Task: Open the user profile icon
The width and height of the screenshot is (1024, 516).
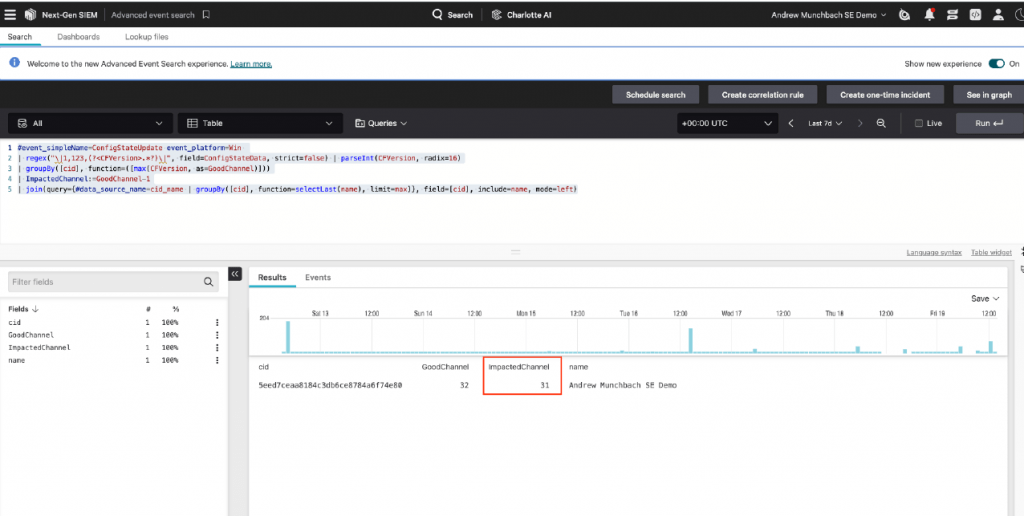Action: [x=1000, y=15]
